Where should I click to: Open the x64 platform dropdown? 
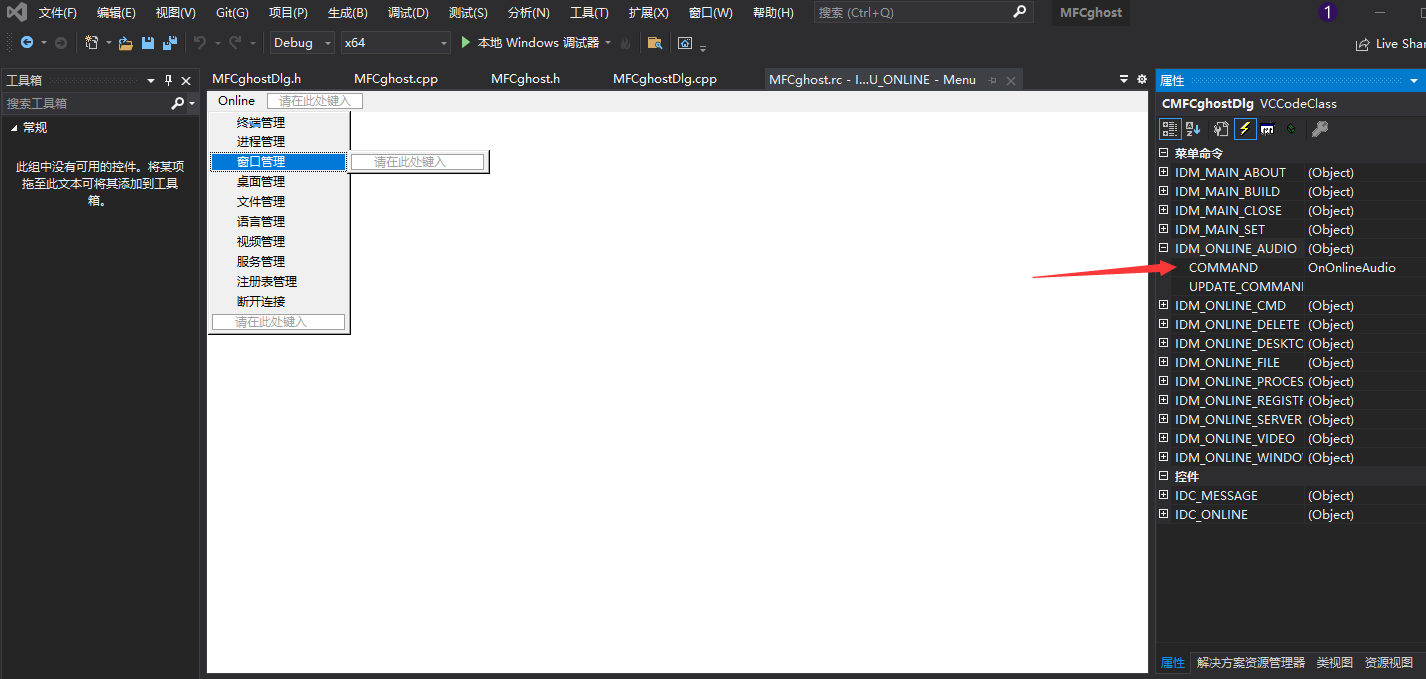(x=395, y=43)
